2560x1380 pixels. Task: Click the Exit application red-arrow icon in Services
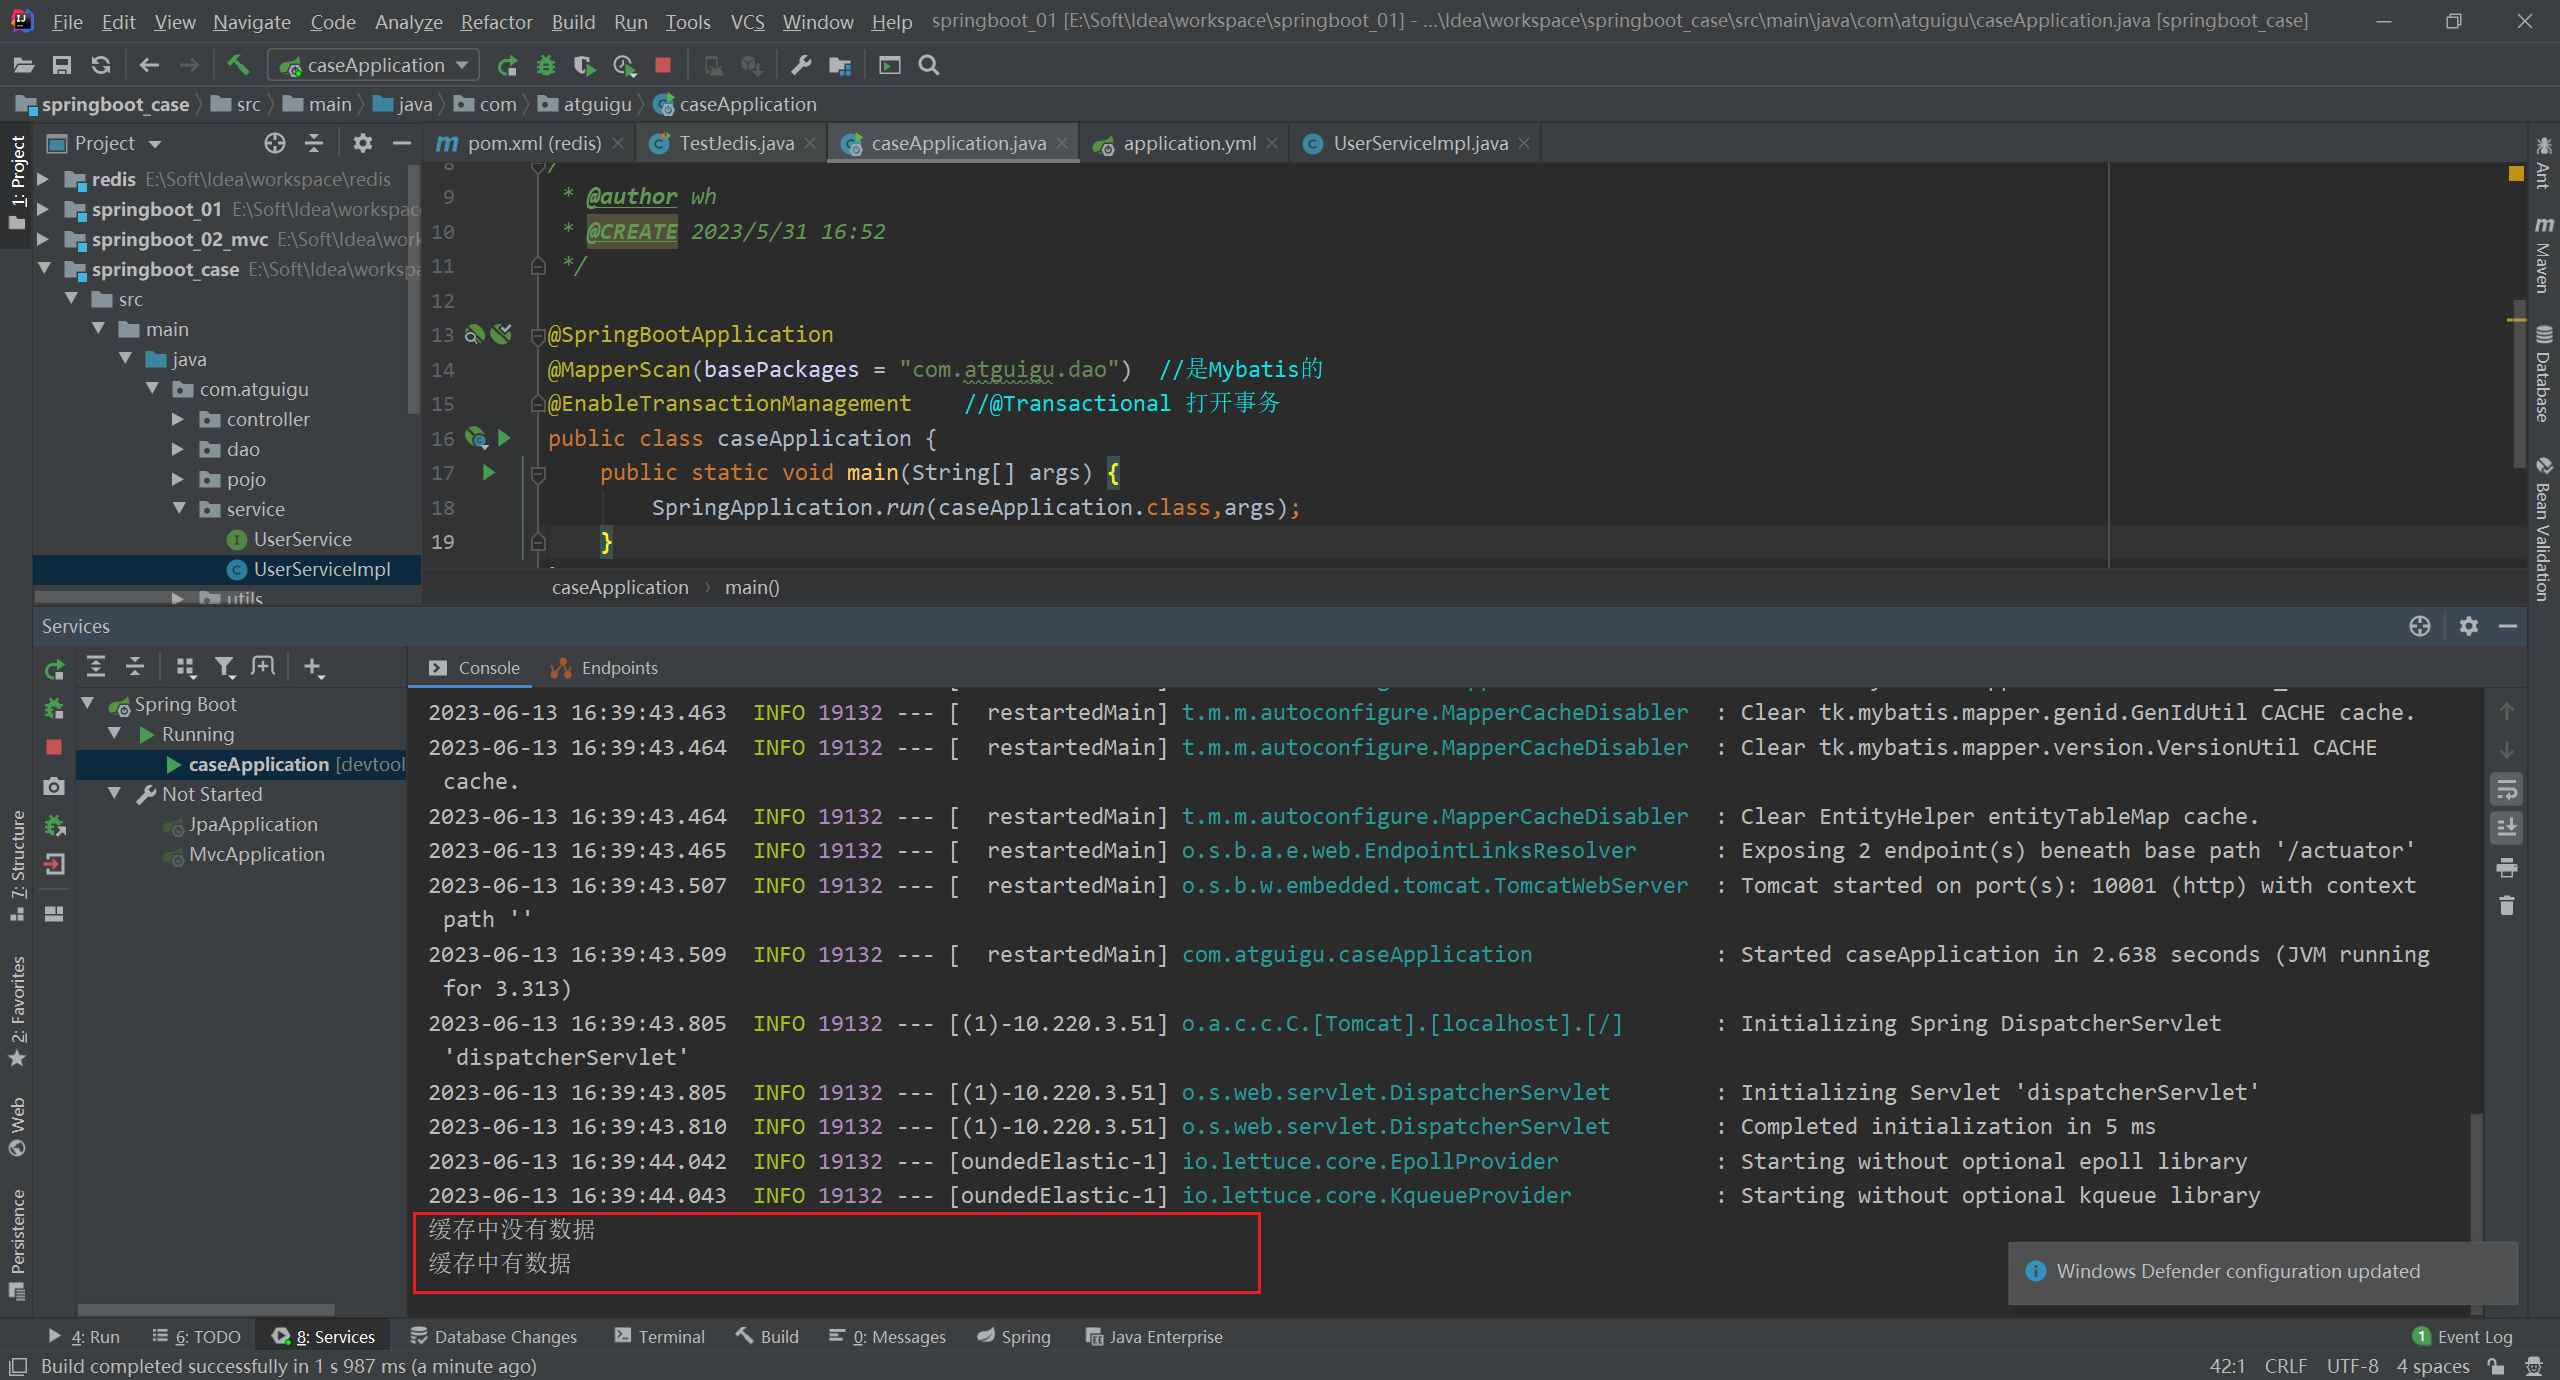(54, 864)
